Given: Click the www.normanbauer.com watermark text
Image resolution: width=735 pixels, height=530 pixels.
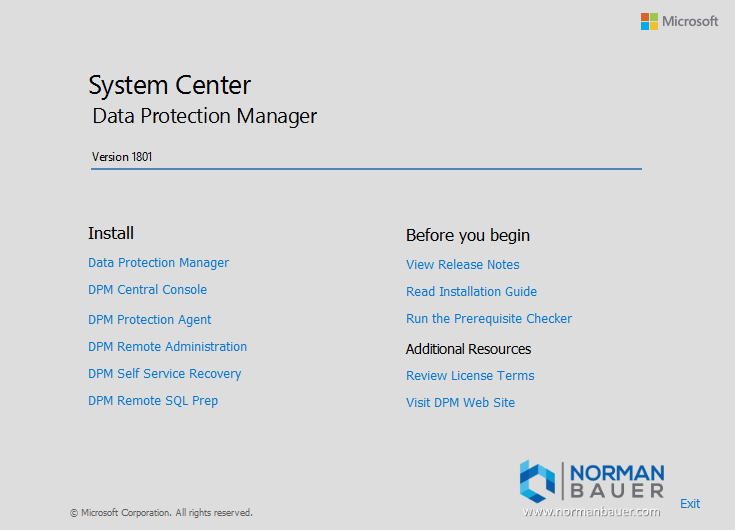Looking at the screenshot, I should tap(592, 511).
